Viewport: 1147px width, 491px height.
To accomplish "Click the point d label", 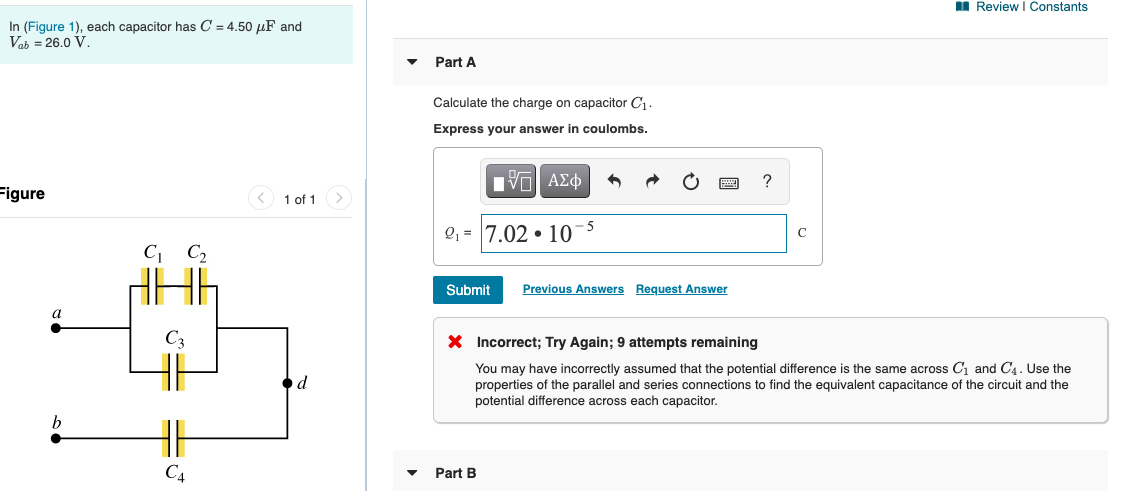I will pos(302,382).
